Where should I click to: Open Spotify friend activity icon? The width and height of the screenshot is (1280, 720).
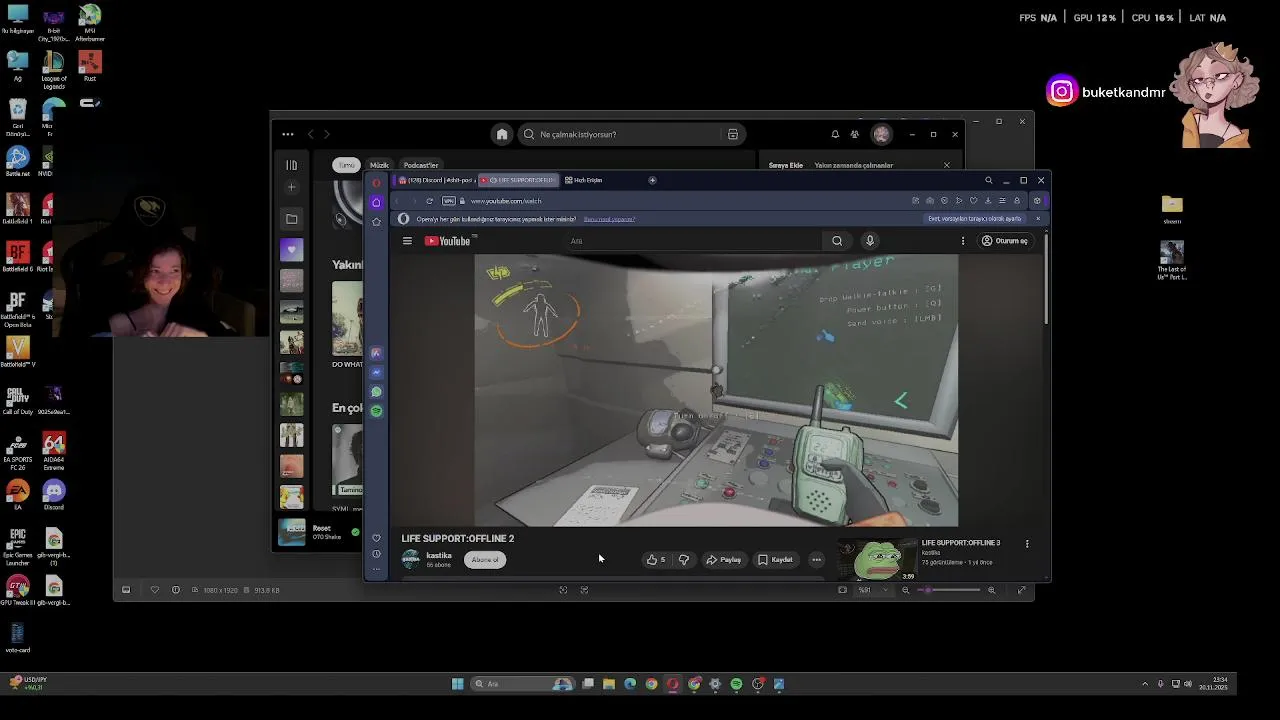point(854,134)
